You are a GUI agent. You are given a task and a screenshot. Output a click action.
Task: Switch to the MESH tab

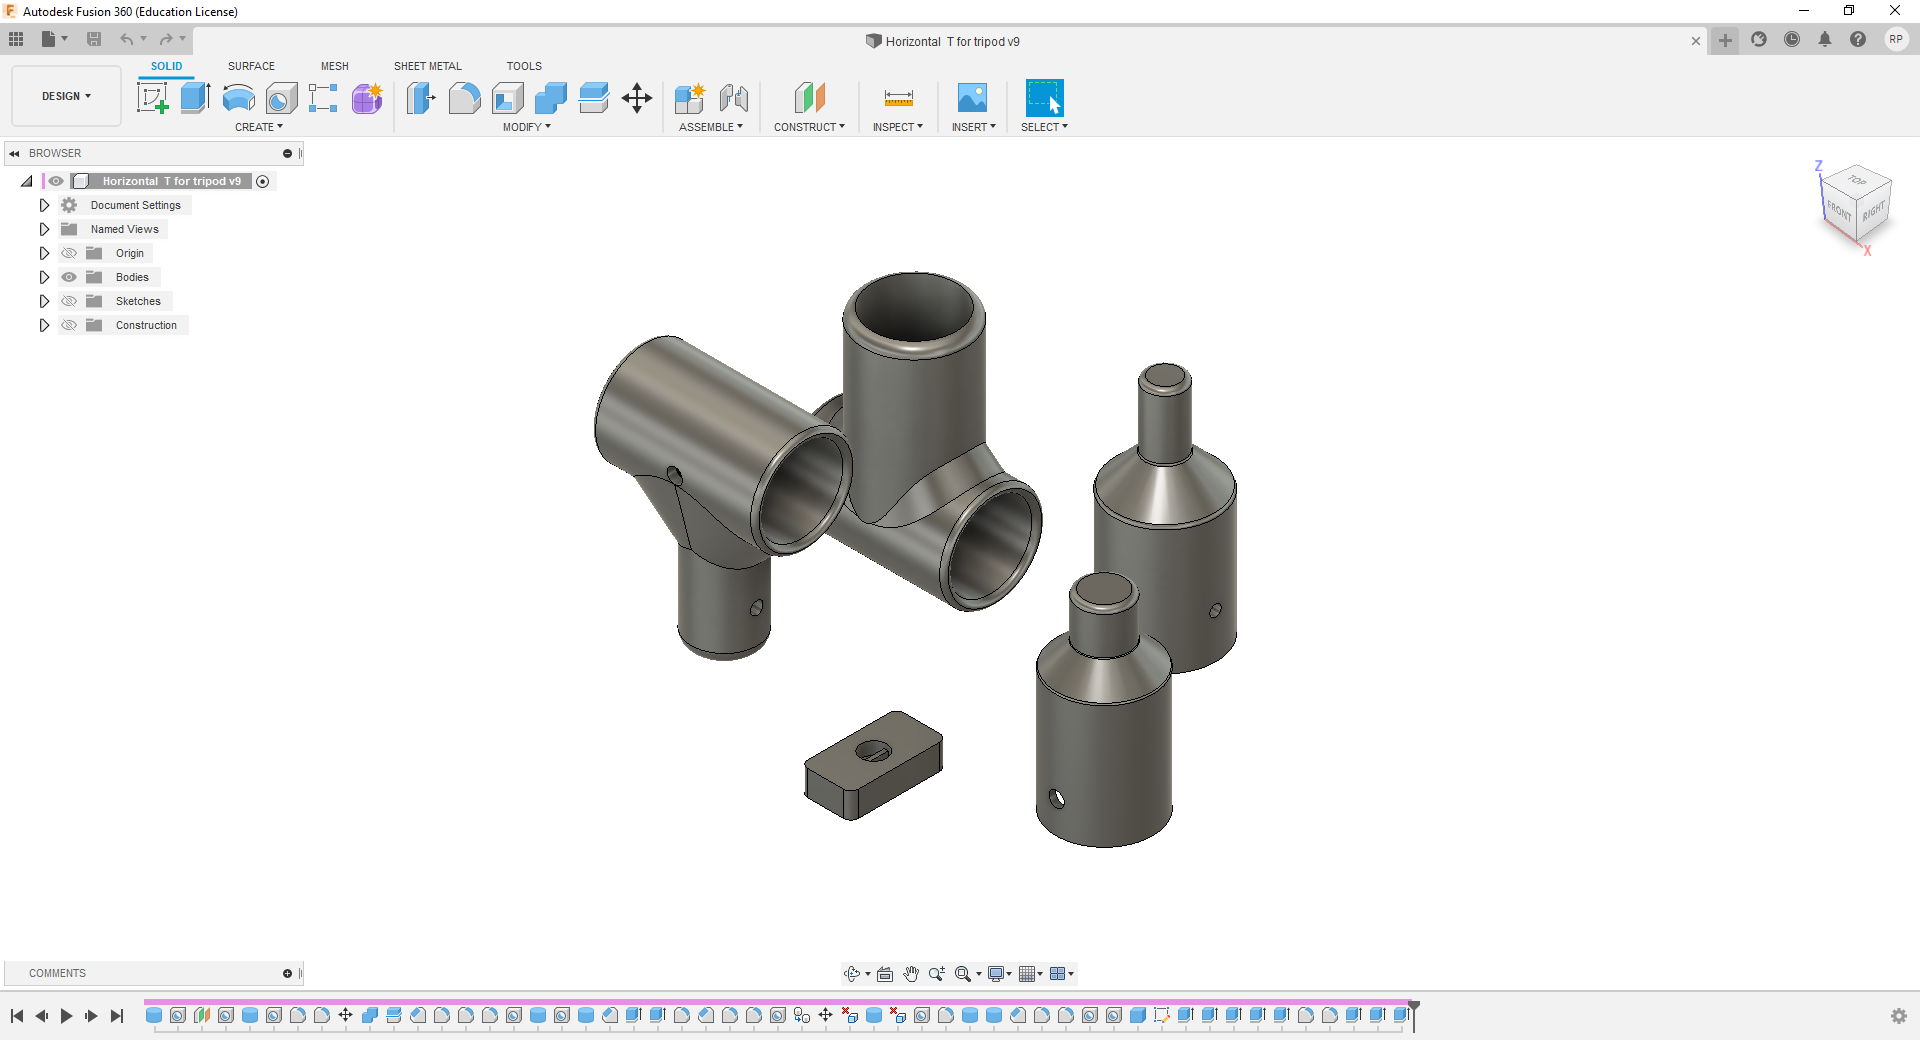[335, 66]
